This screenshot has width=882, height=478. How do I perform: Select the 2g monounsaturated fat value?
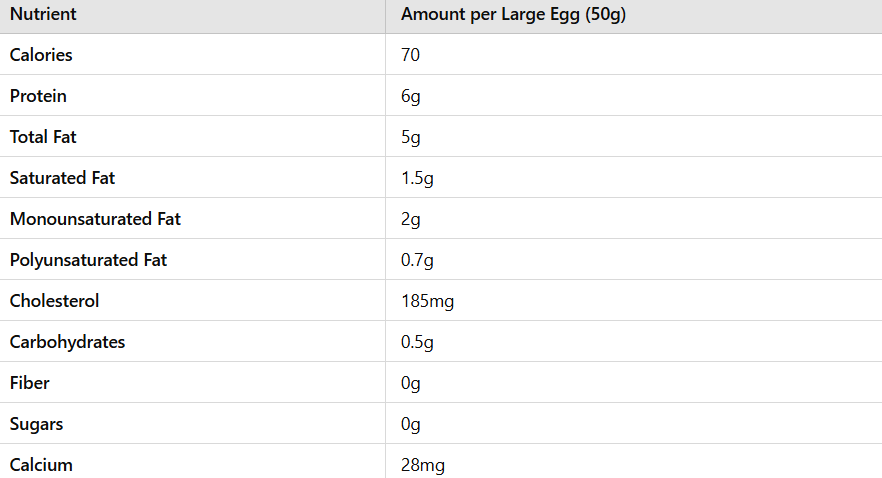[x=411, y=220]
